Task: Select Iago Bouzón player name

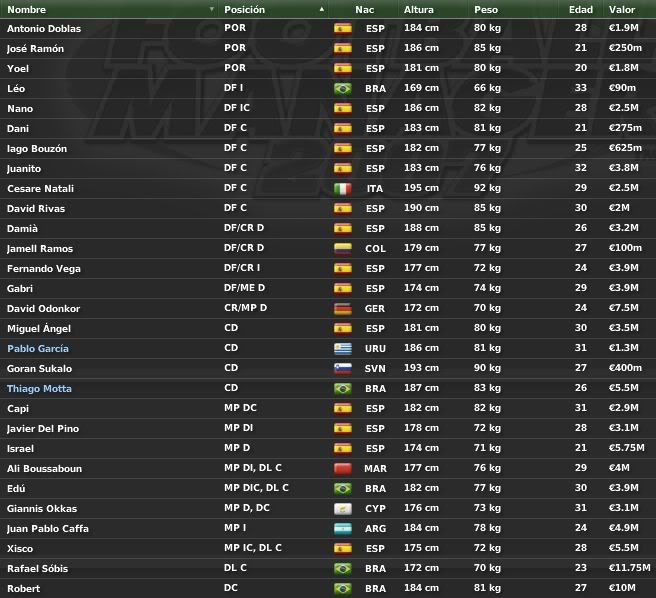Action: 37,149
